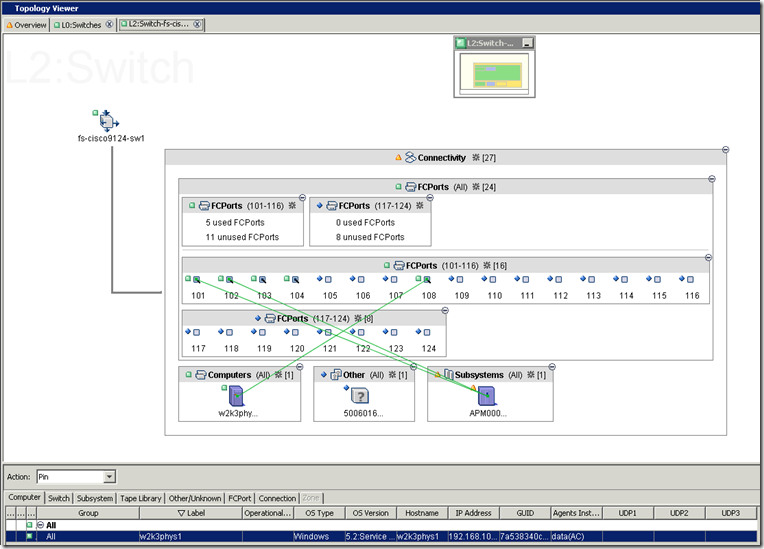Collapse the FCPorts (All) group
Screen dimensions: 764x549
click(x=712, y=179)
